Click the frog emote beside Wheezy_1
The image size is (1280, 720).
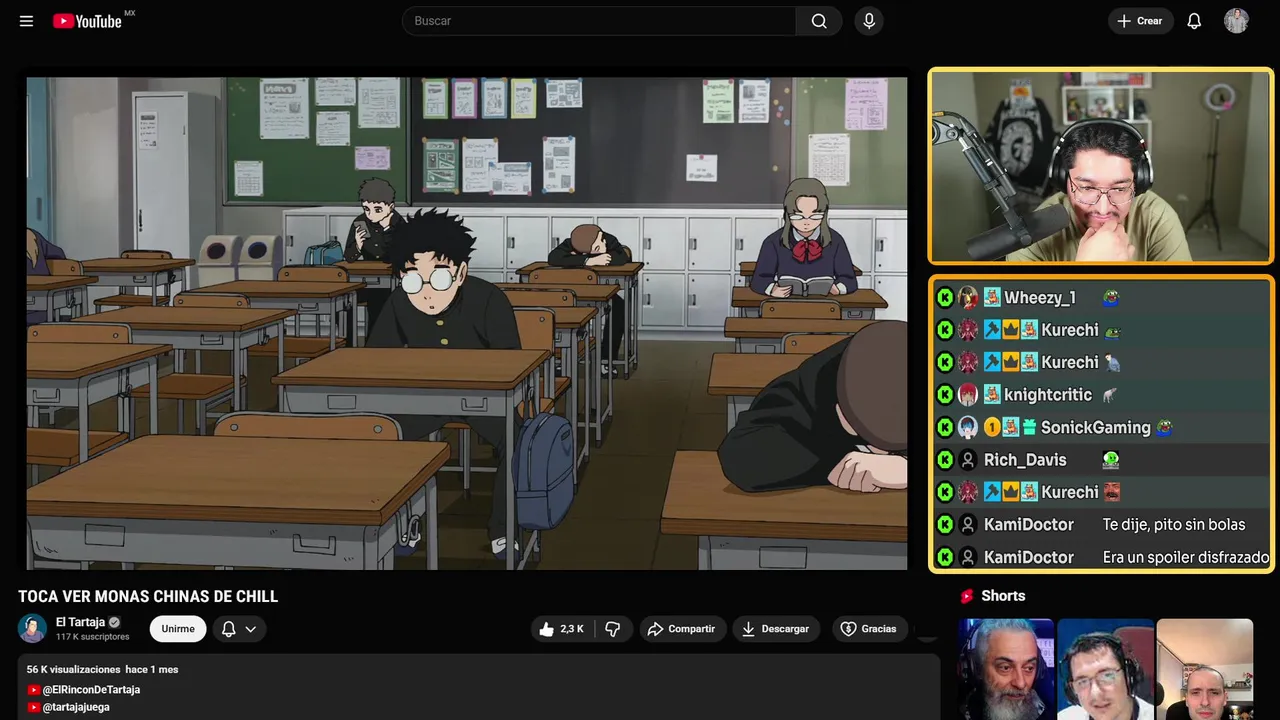coord(1110,297)
